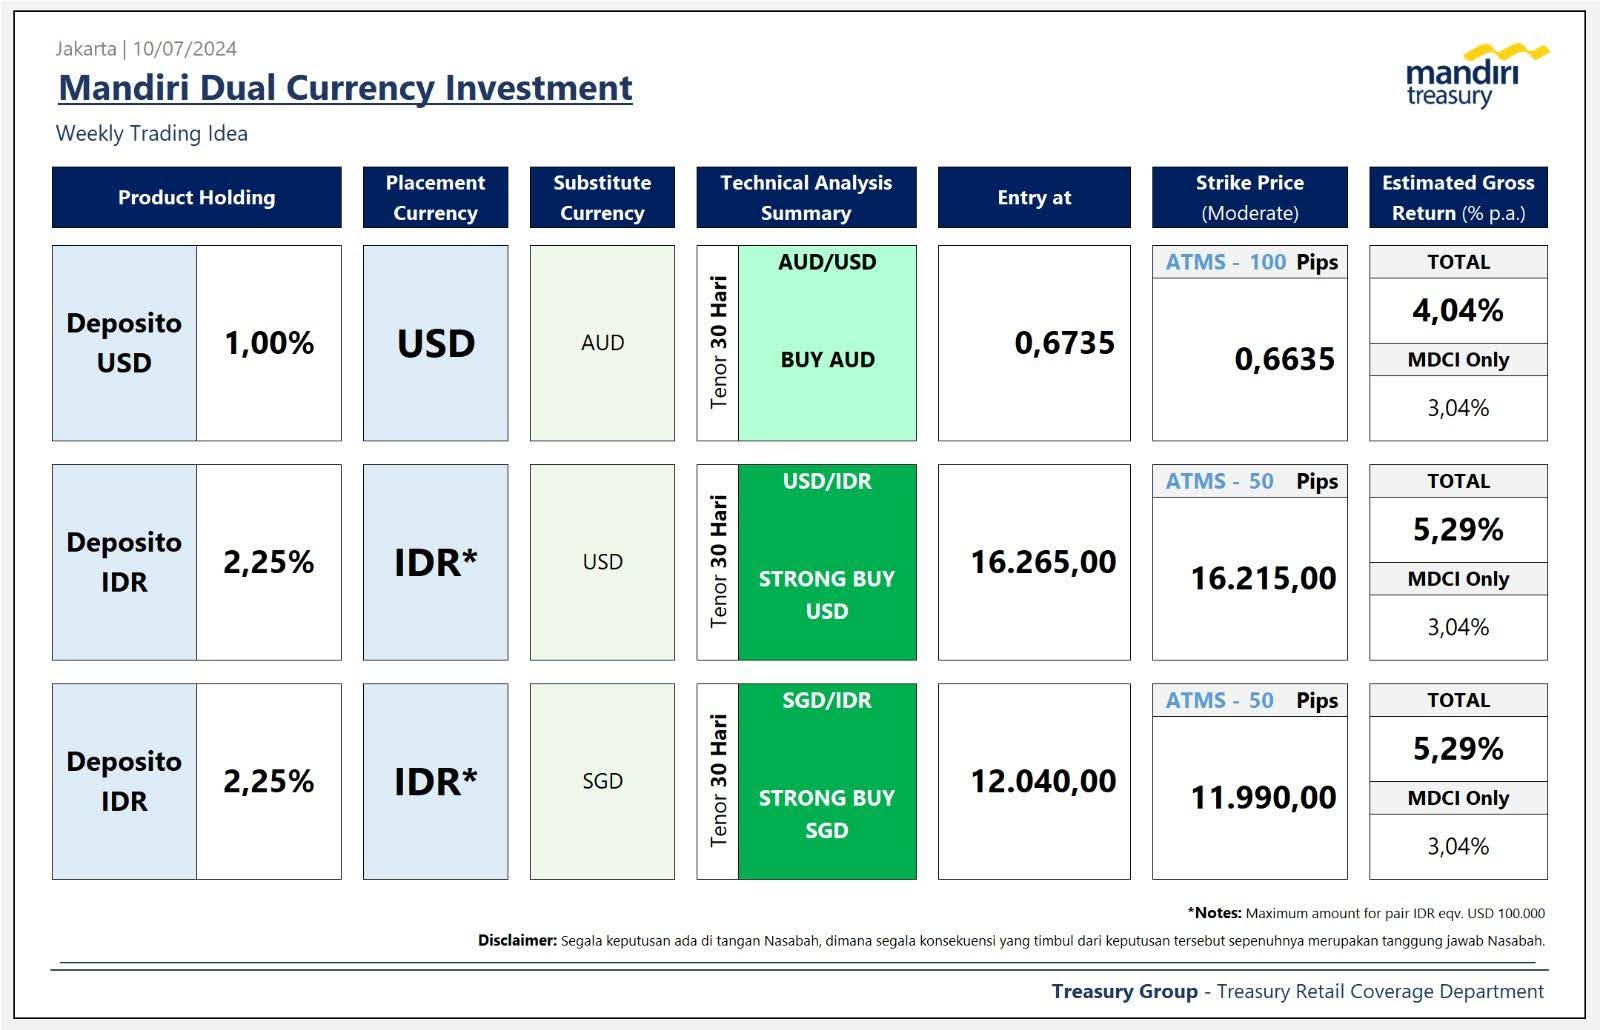Expand the Technical Analysis Summary column
1600x1030 pixels.
pos(806,197)
